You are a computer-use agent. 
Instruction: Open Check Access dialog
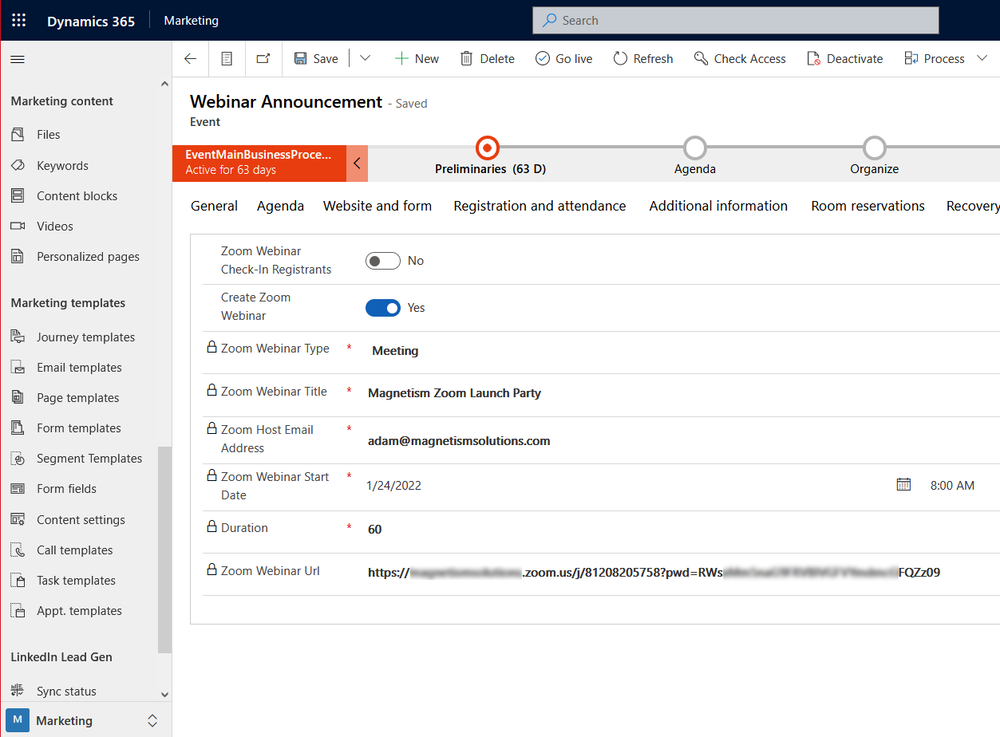(740, 59)
